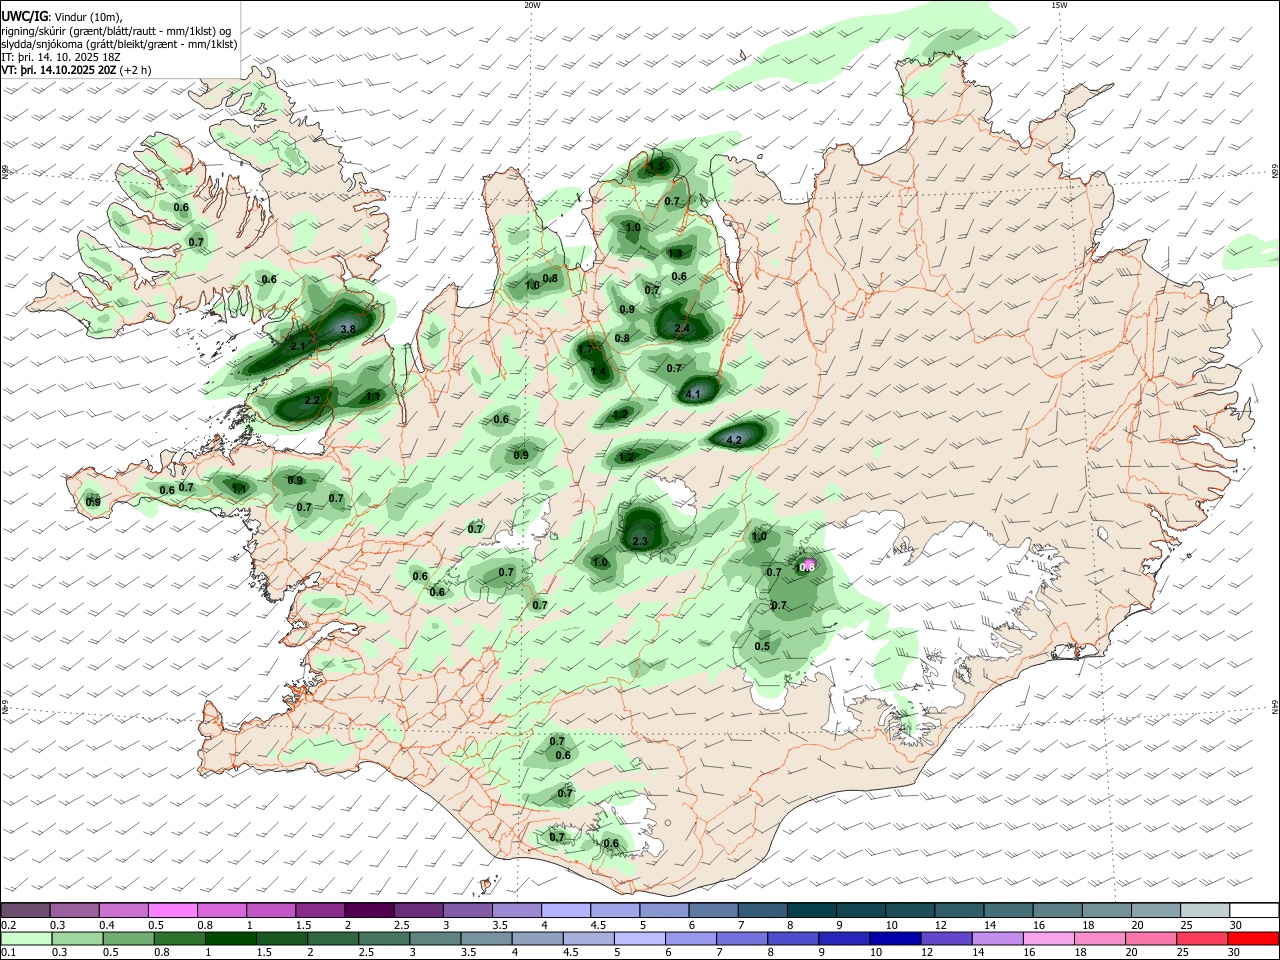Select the 1.4 precipitation value on the map
Screen dimensions: 1280x960
pyautogui.click(x=599, y=372)
